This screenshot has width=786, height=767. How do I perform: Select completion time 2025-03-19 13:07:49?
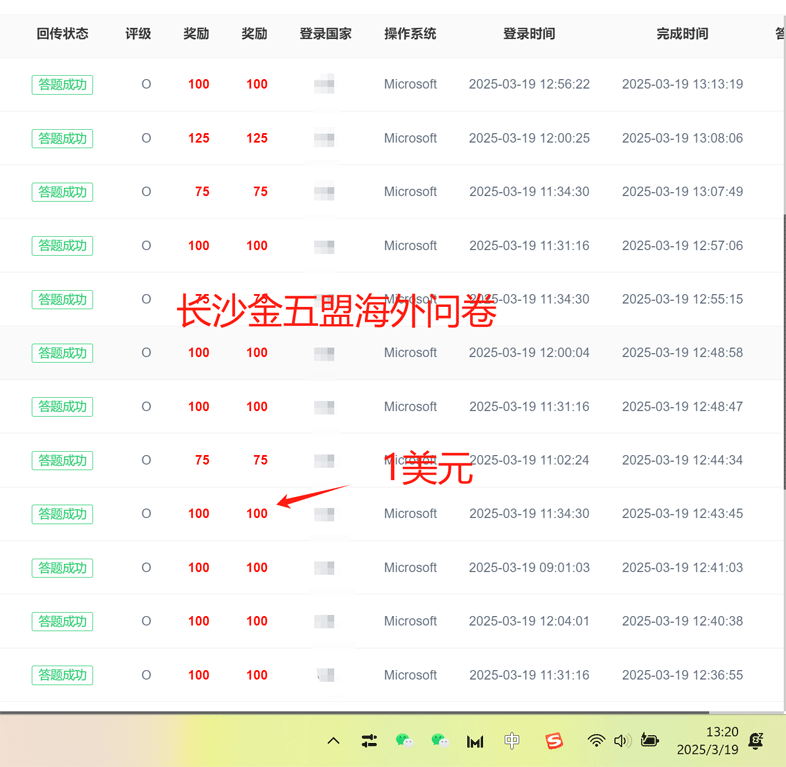point(682,191)
